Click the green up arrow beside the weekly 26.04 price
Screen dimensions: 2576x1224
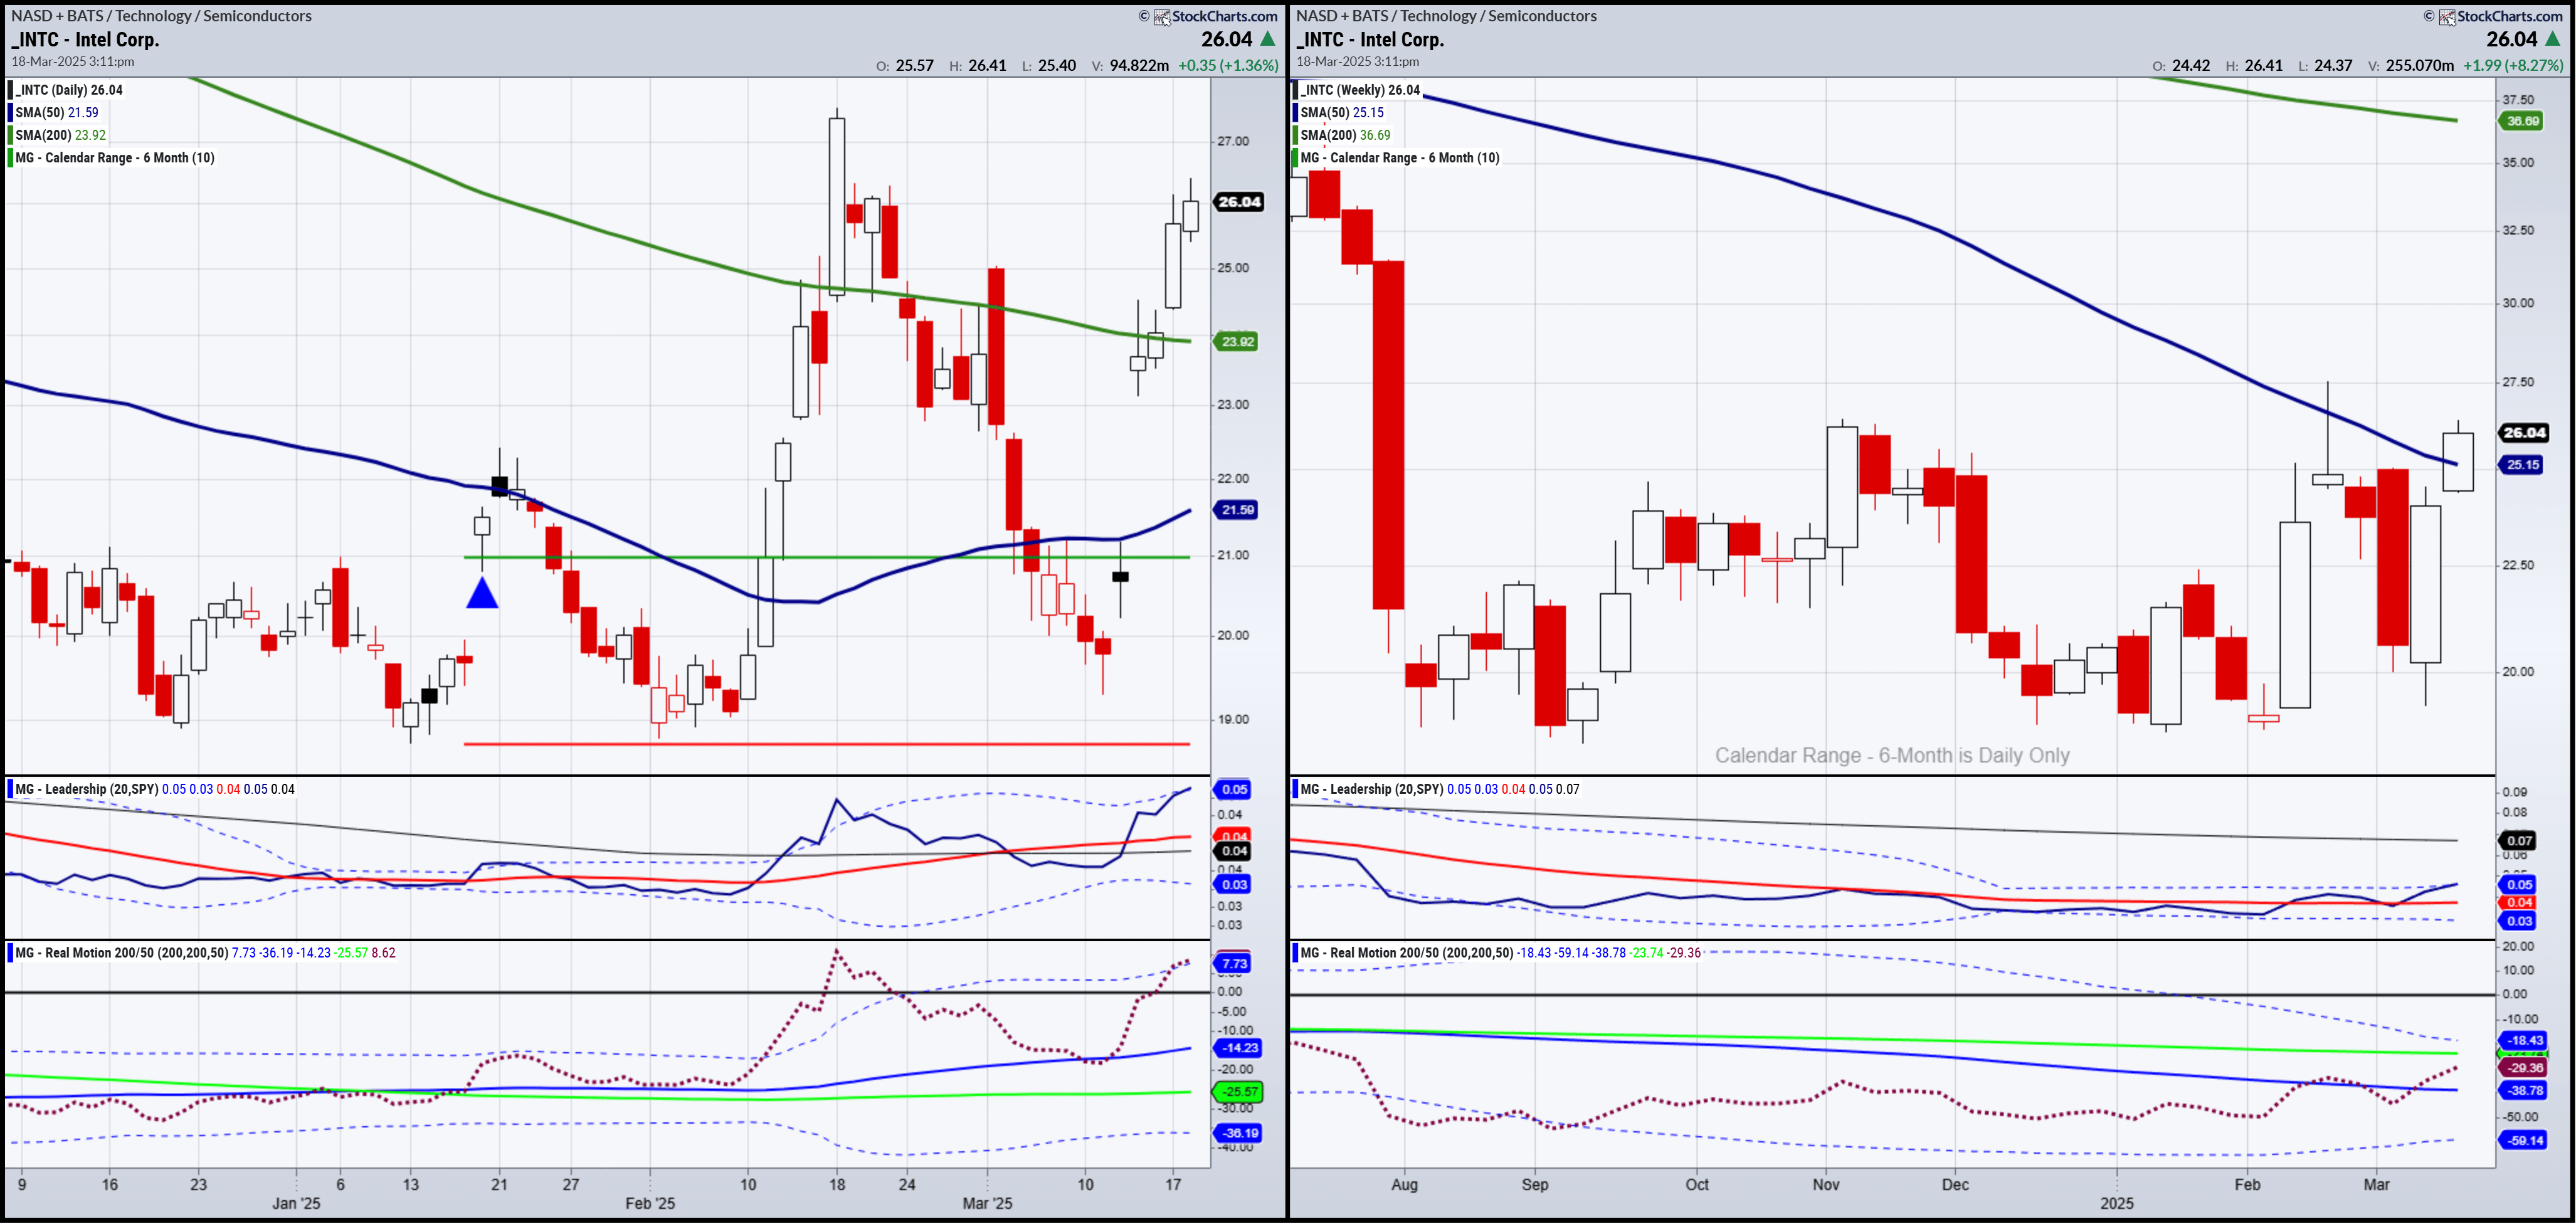2553,39
